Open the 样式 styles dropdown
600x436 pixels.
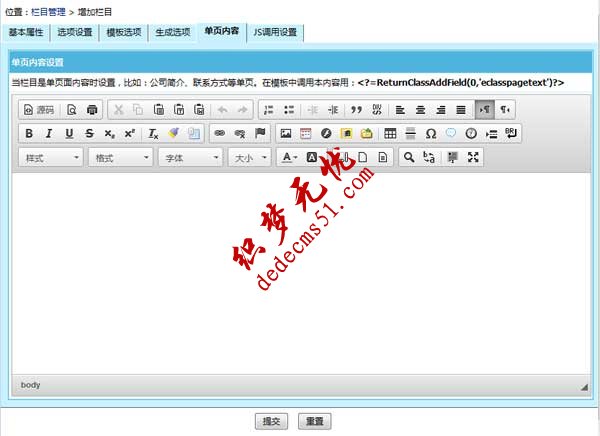click(51, 157)
